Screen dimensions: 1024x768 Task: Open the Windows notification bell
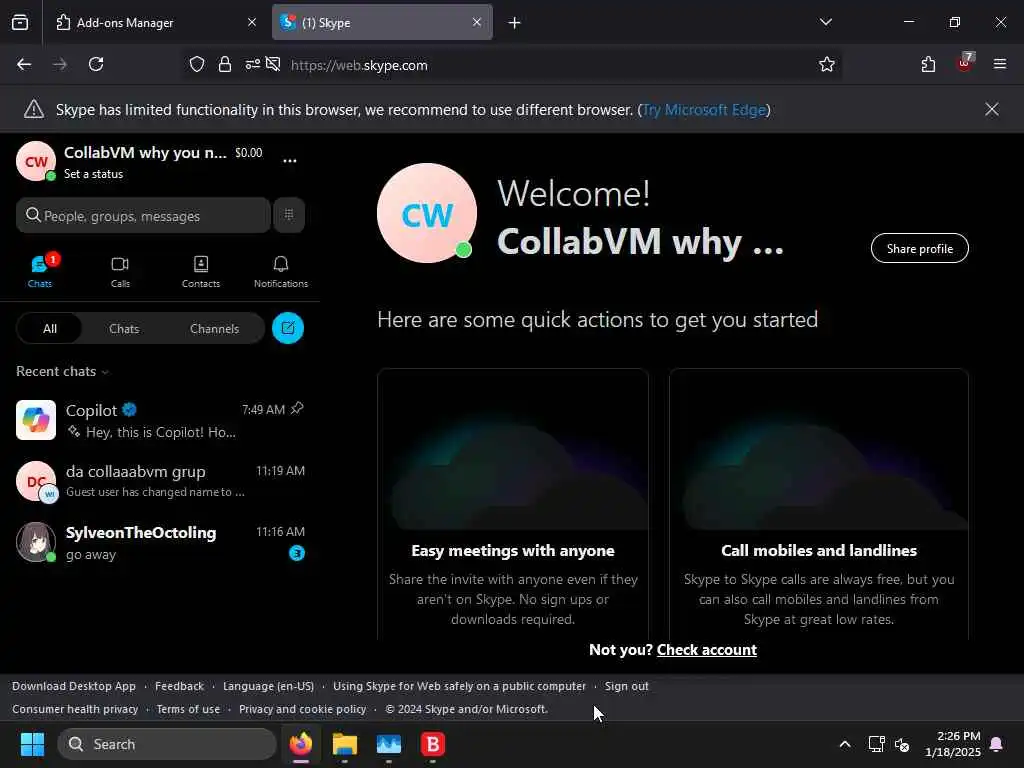997,744
